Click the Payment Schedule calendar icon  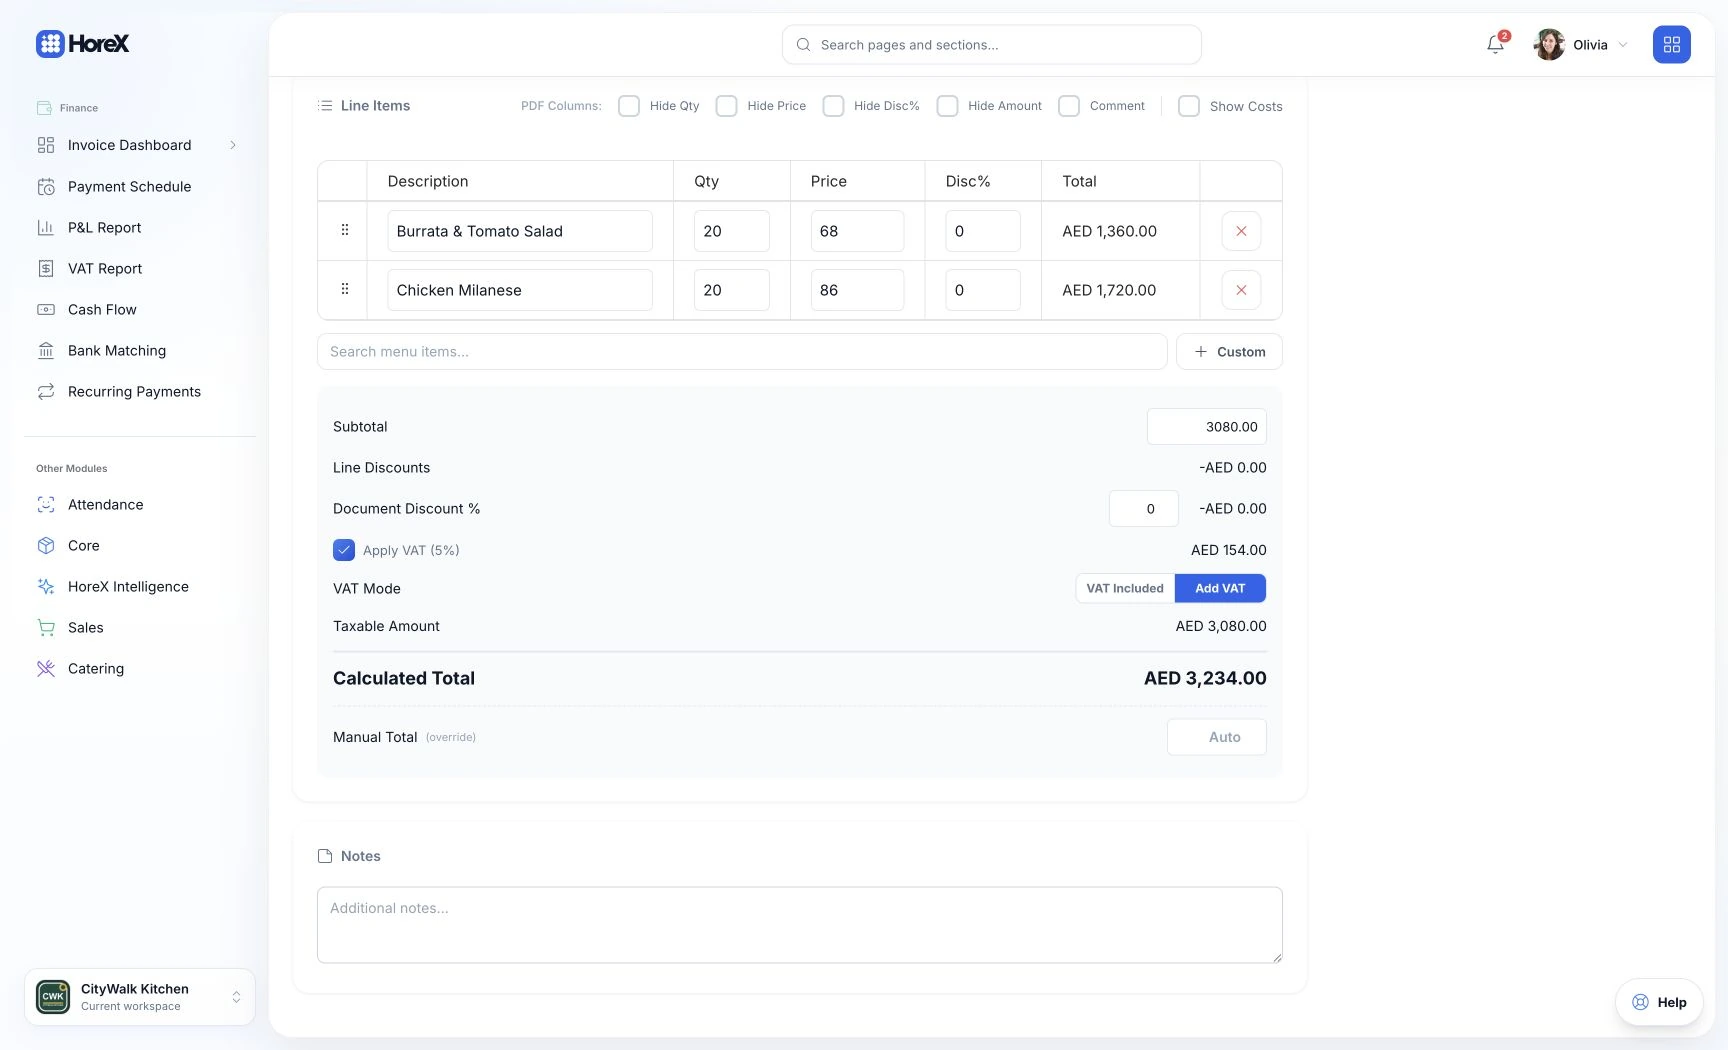click(46, 186)
